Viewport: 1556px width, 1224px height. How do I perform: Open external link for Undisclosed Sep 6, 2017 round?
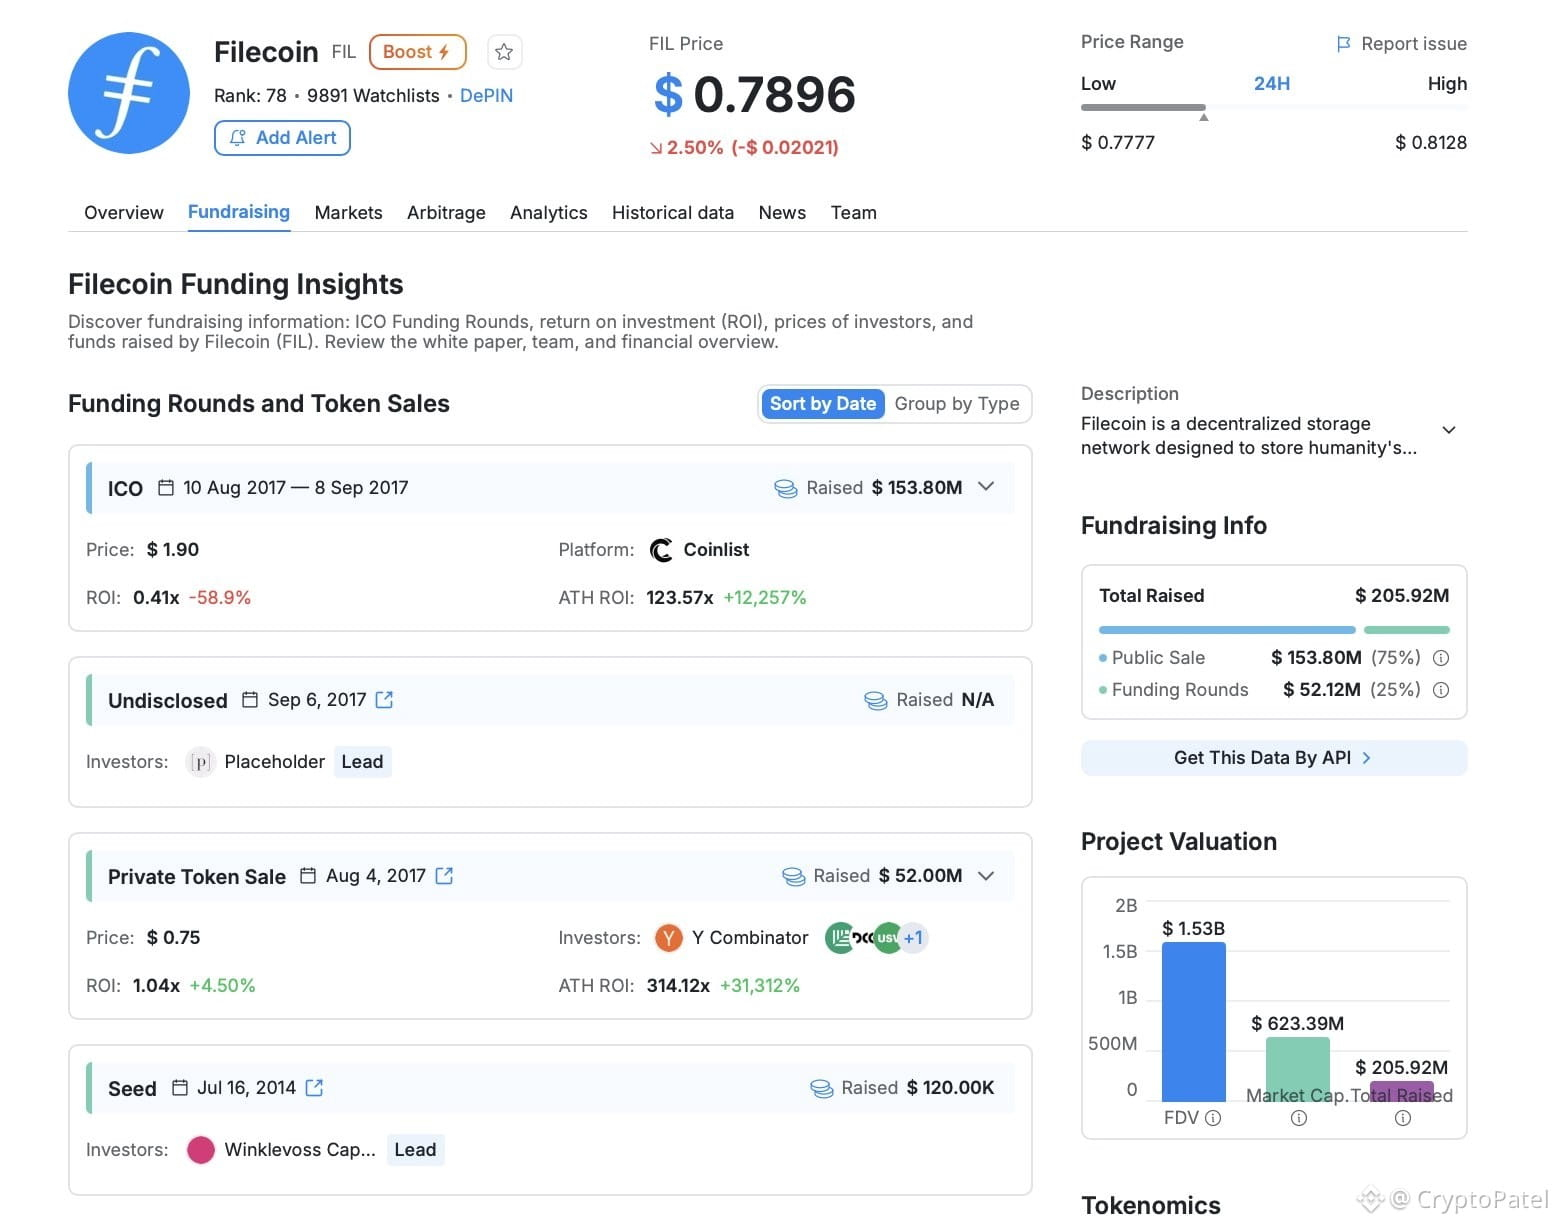pyautogui.click(x=384, y=700)
